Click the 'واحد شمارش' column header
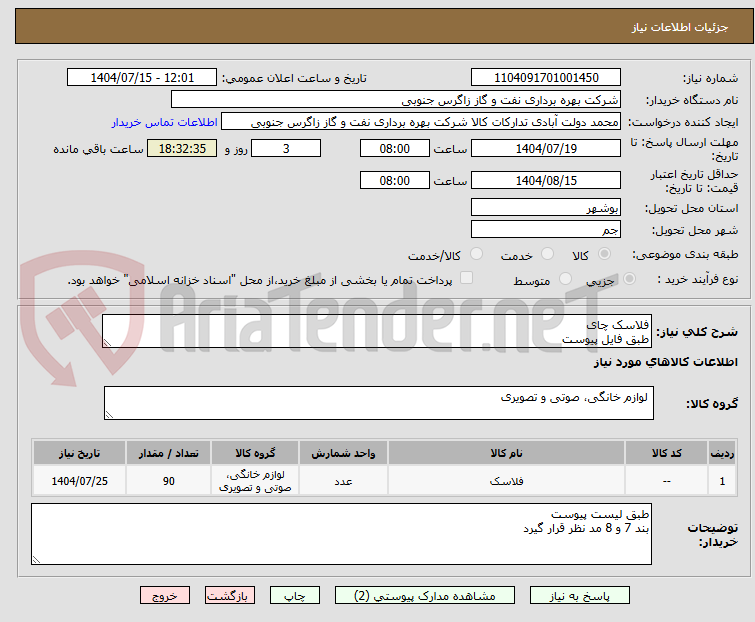The width and height of the screenshot is (755, 622). (x=343, y=453)
